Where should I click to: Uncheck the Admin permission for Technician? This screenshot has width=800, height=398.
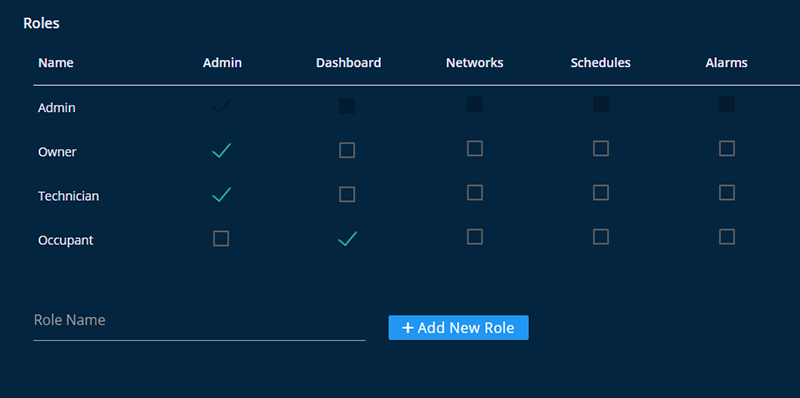[221, 194]
